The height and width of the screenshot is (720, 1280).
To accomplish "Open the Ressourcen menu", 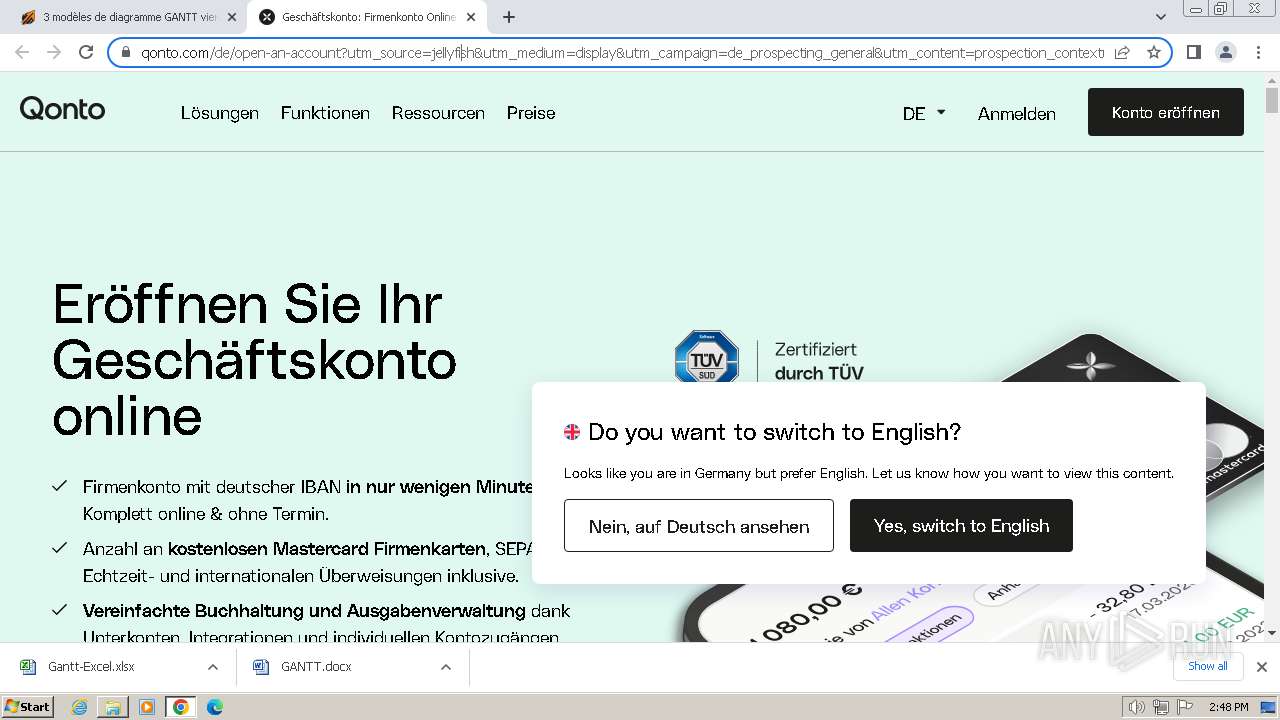I will [438, 113].
